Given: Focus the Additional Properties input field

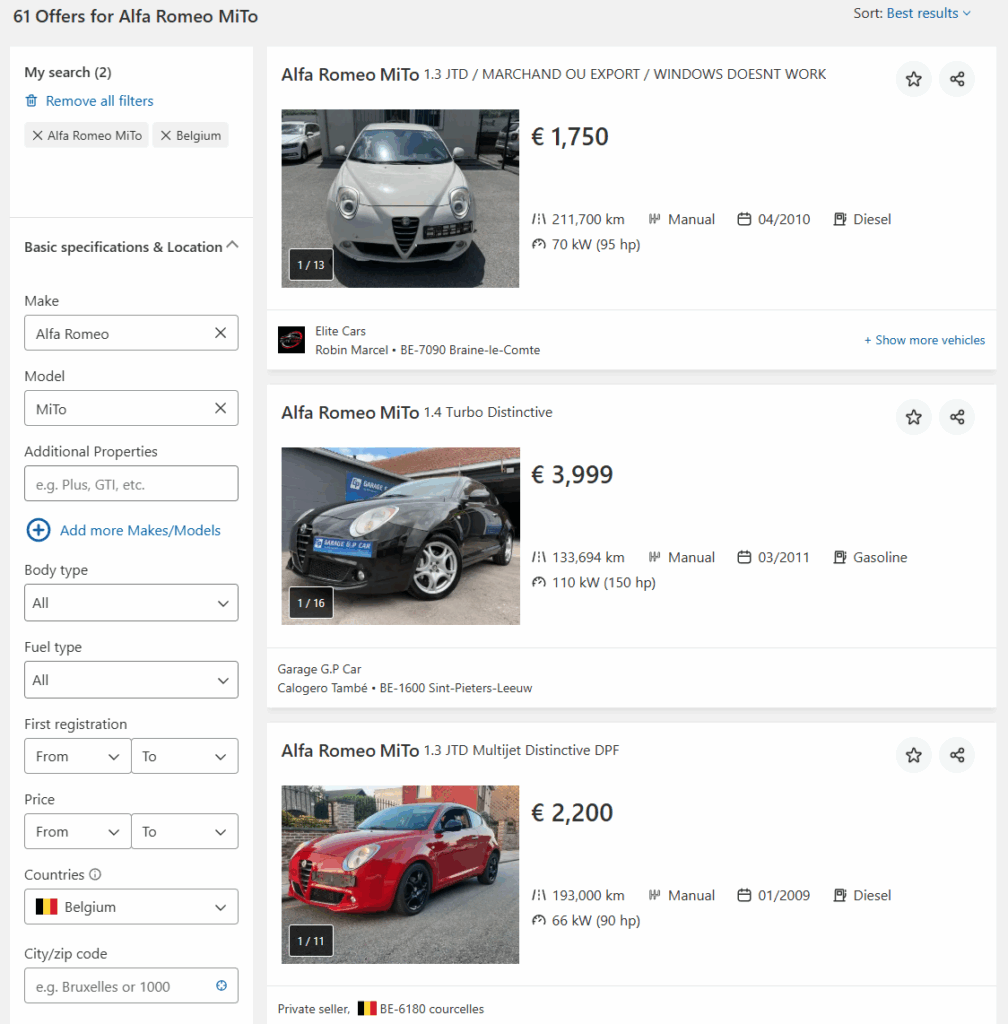Looking at the screenshot, I should 131,484.
